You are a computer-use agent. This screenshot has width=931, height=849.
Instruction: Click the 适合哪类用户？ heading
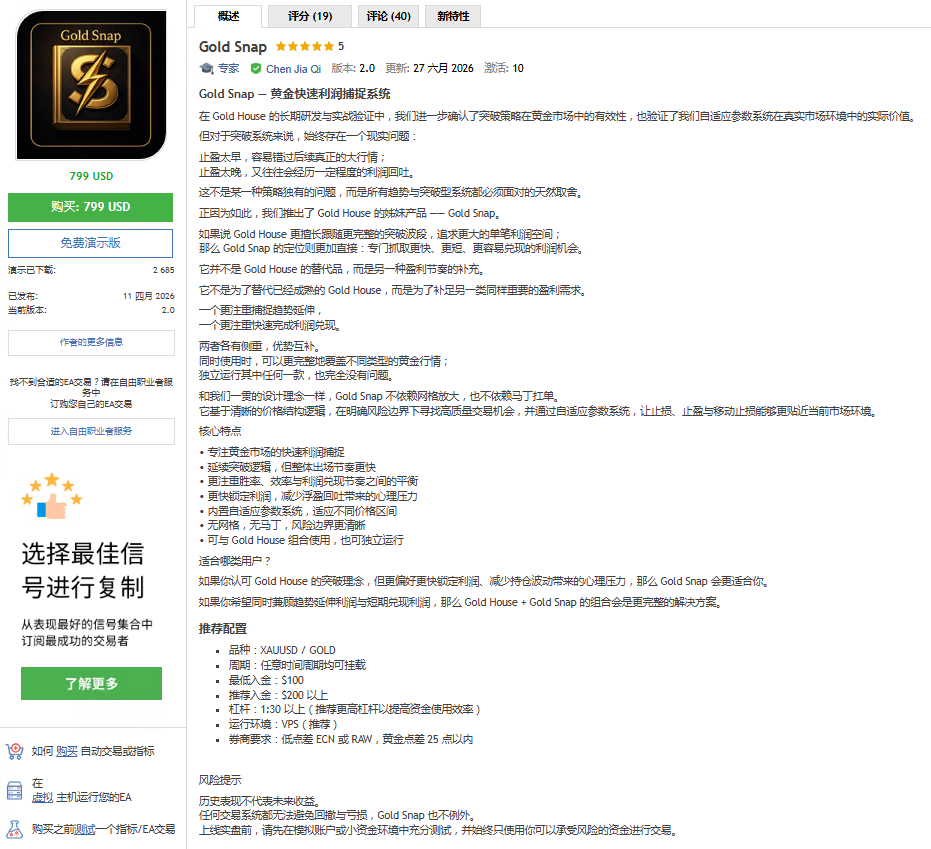(x=235, y=561)
